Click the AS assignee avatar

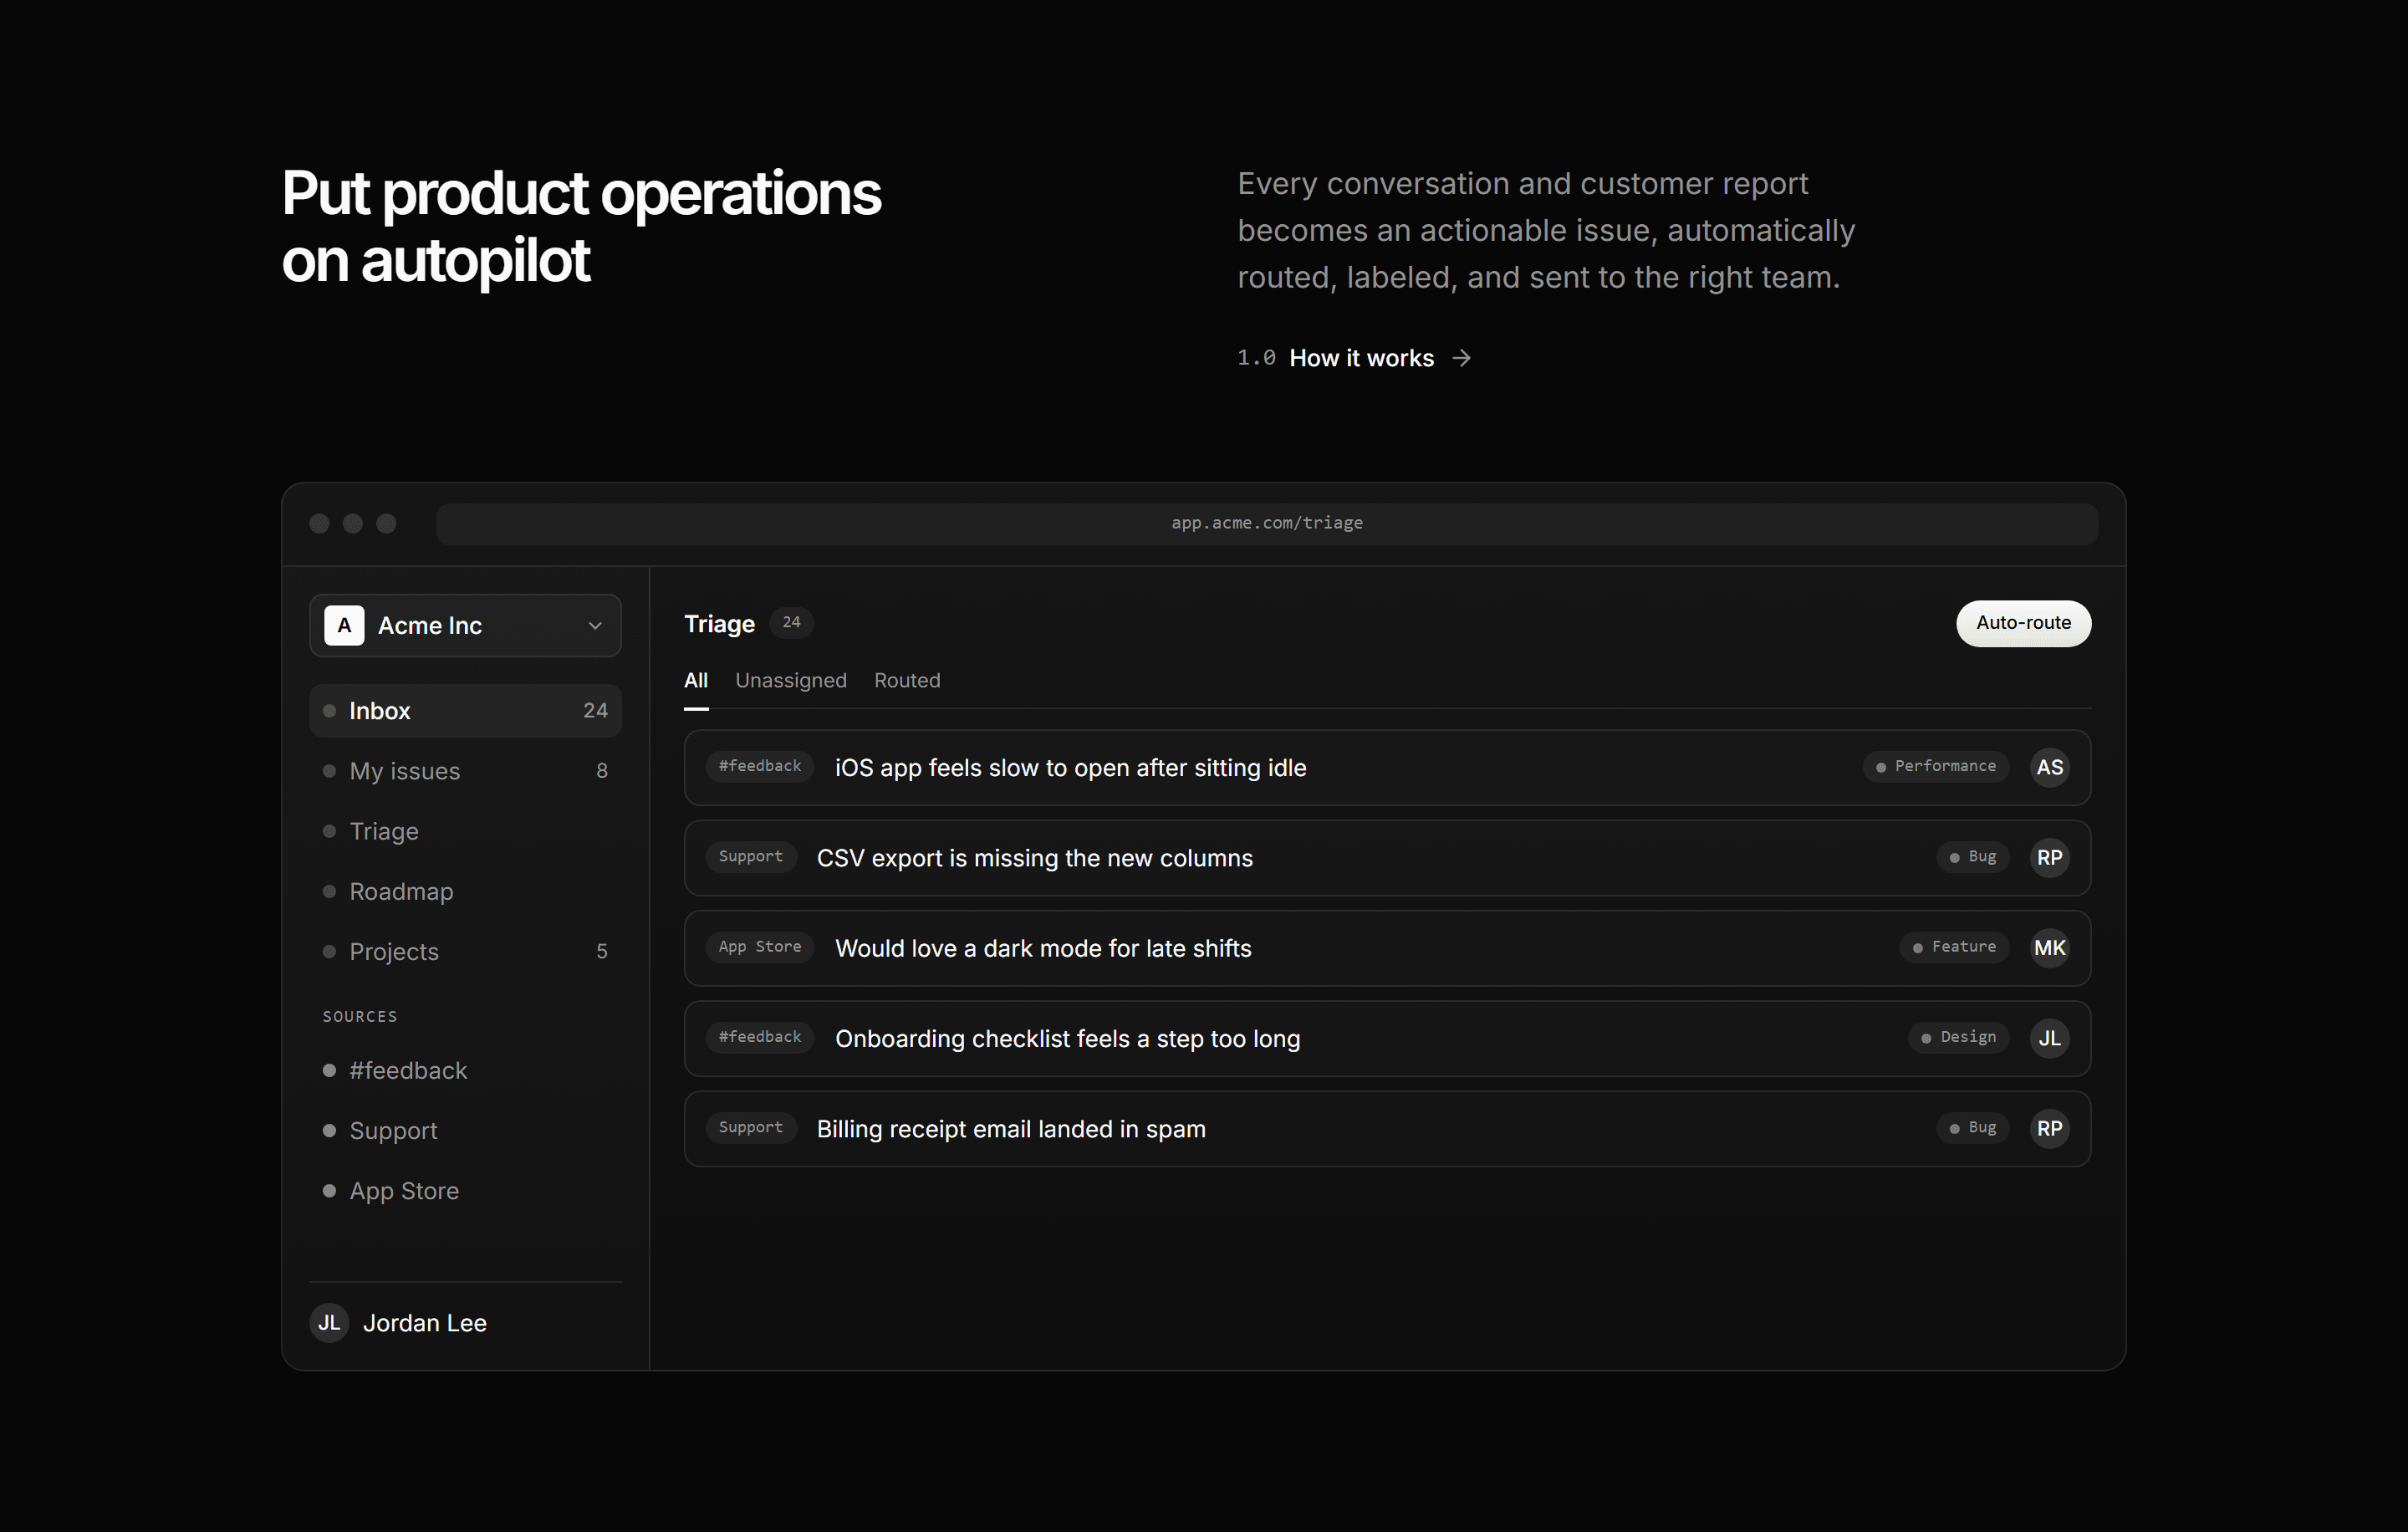pyautogui.click(x=2049, y=767)
